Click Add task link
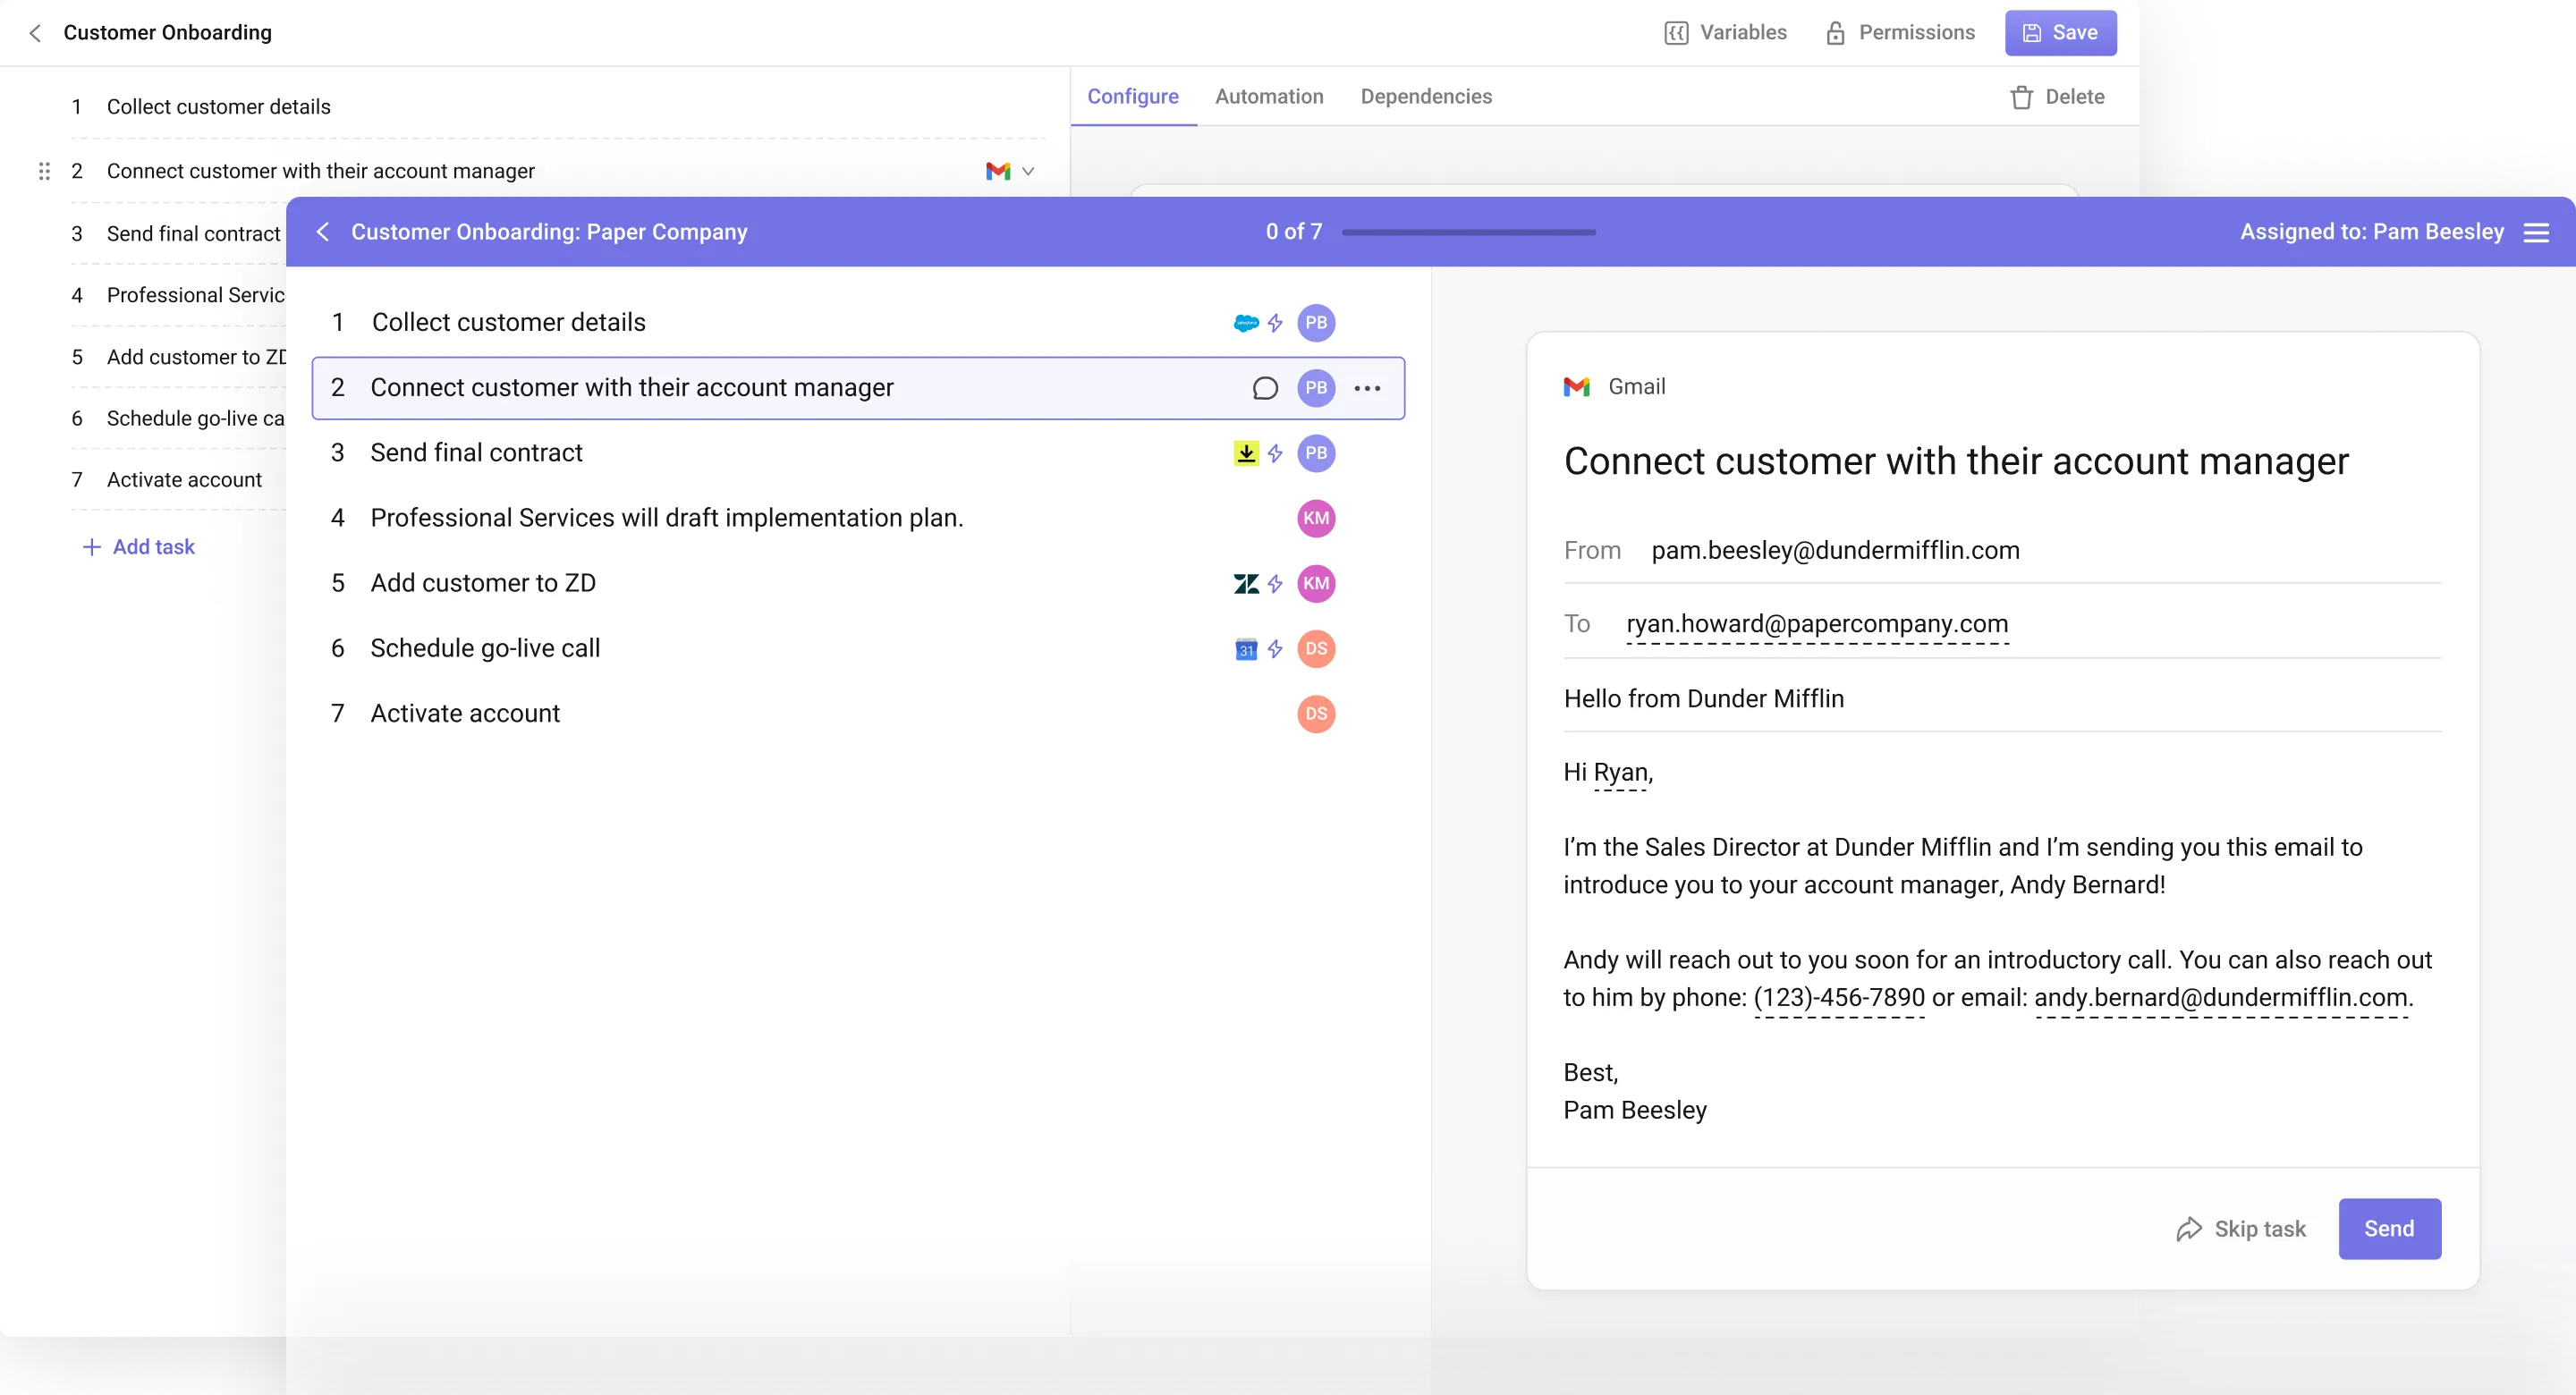This screenshot has width=2576, height=1395. 139,547
